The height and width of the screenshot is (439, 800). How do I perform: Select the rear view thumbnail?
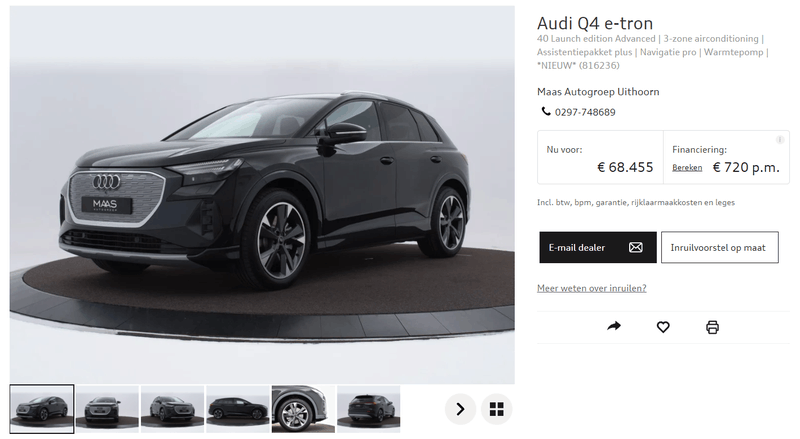pos(368,409)
